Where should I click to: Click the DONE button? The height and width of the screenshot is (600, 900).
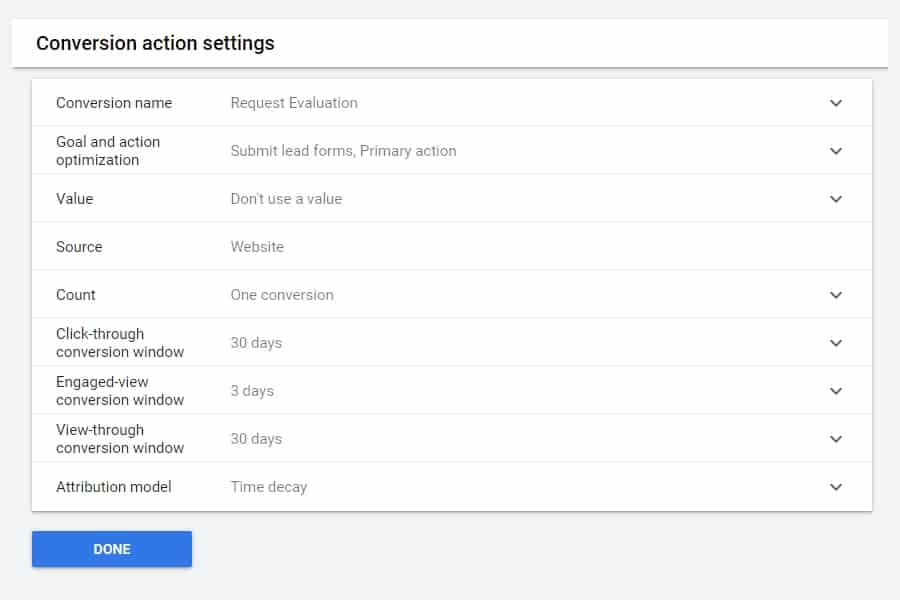(x=112, y=549)
